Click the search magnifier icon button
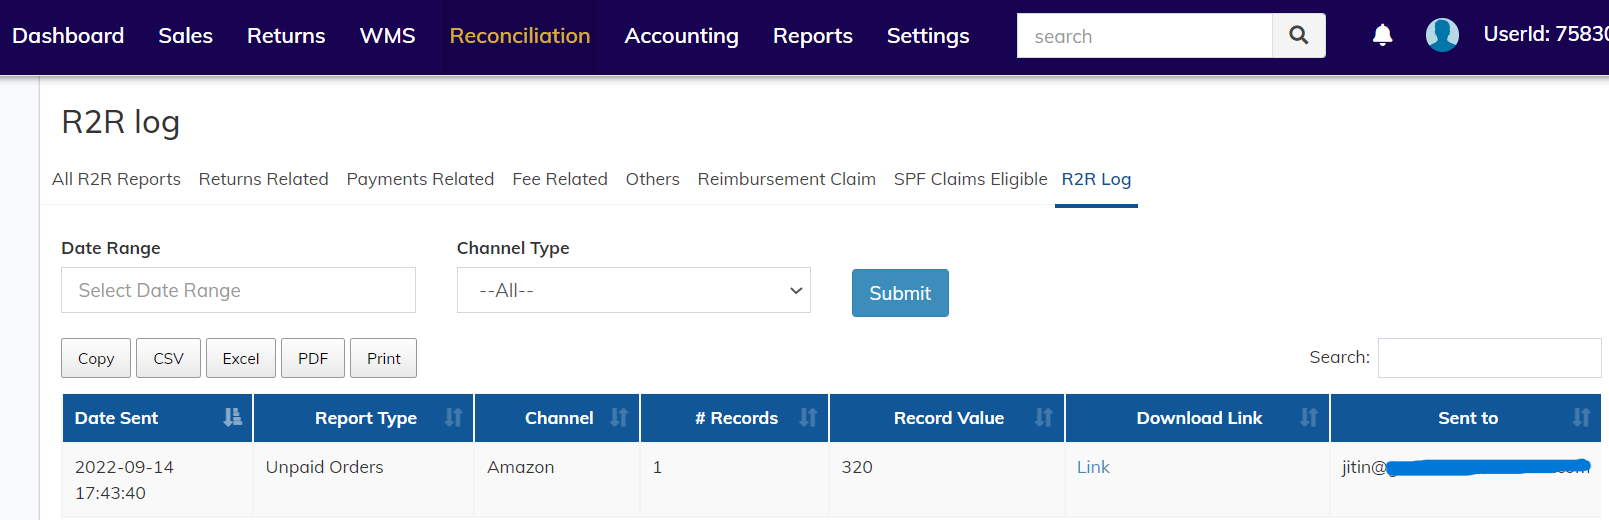The width and height of the screenshot is (1609, 520). point(1298,35)
